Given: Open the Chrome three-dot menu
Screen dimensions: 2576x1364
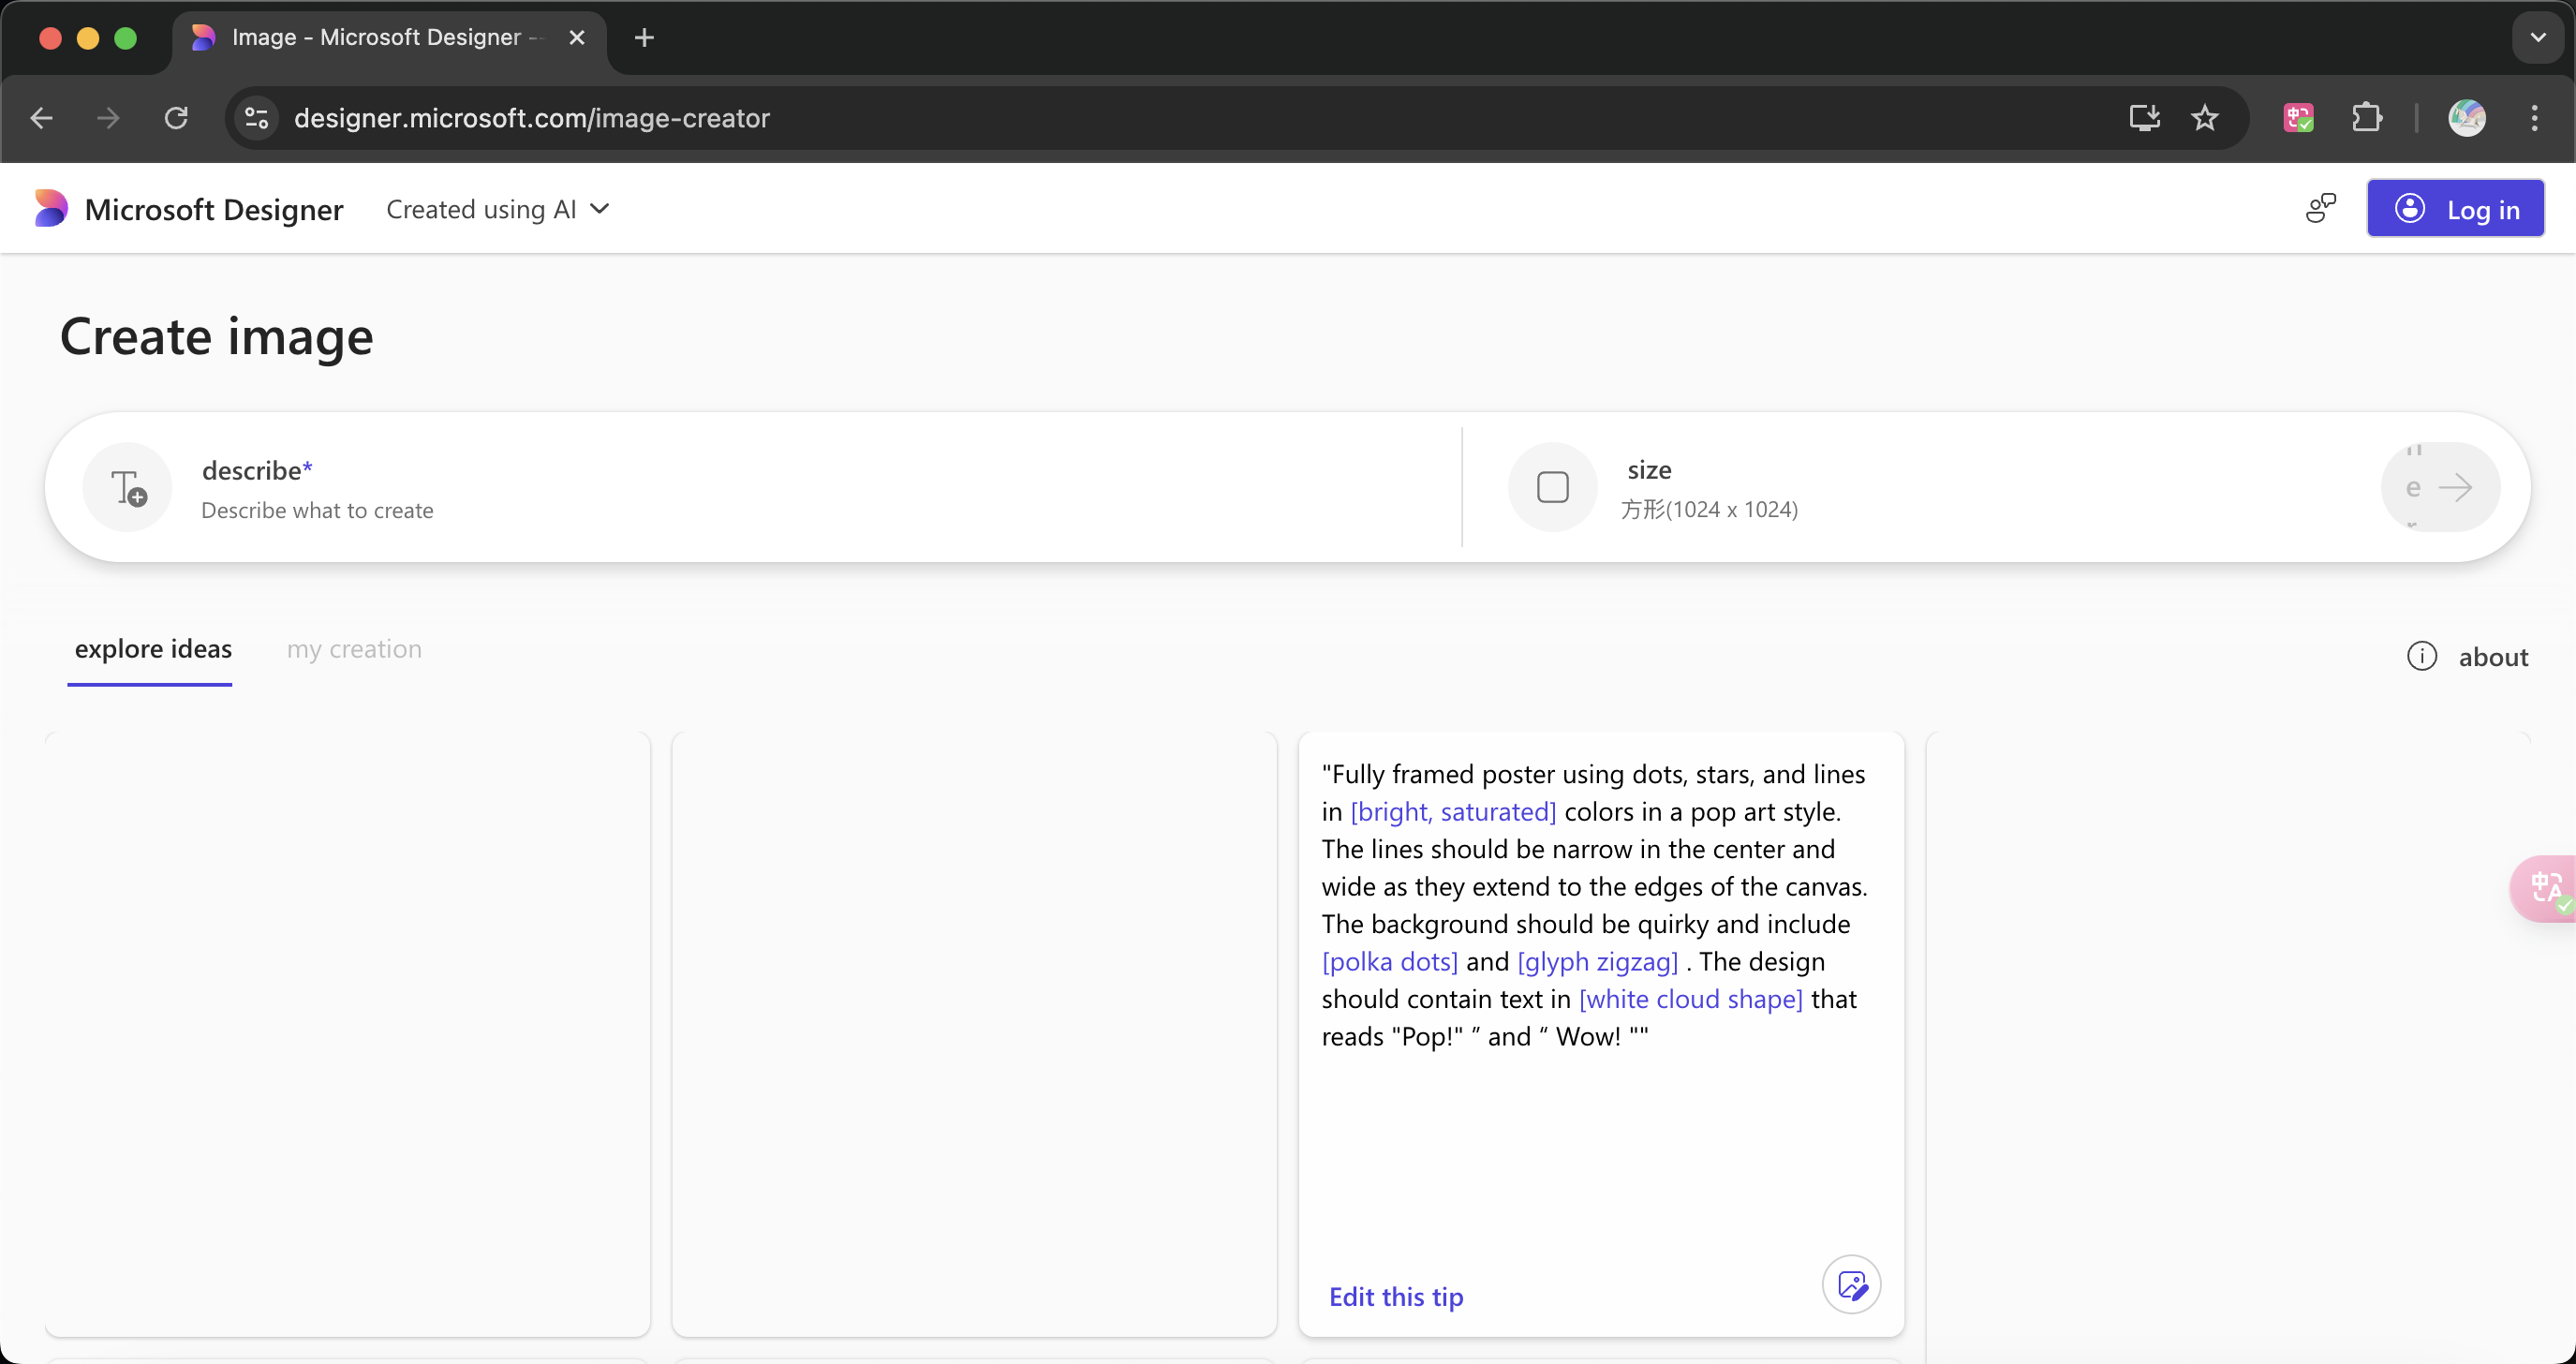Looking at the screenshot, I should (2534, 118).
